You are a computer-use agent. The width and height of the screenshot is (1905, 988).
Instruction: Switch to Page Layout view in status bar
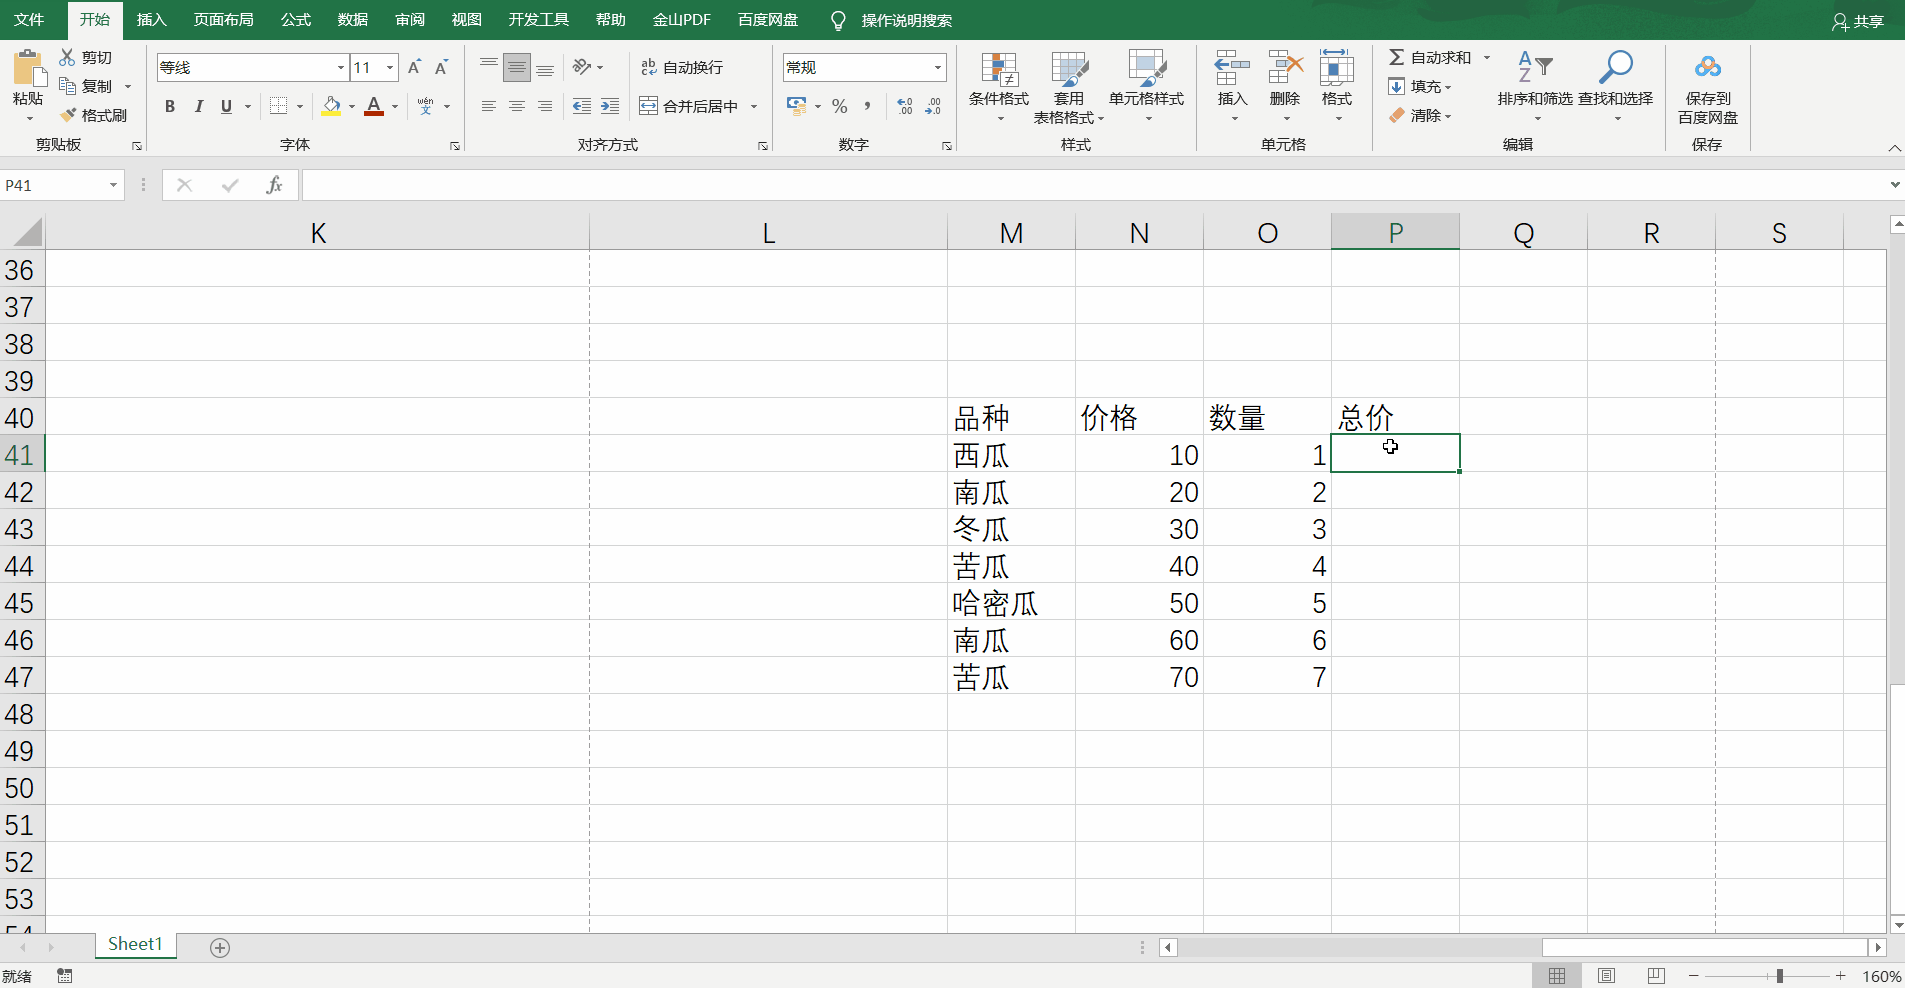click(x=1607, y=976)
